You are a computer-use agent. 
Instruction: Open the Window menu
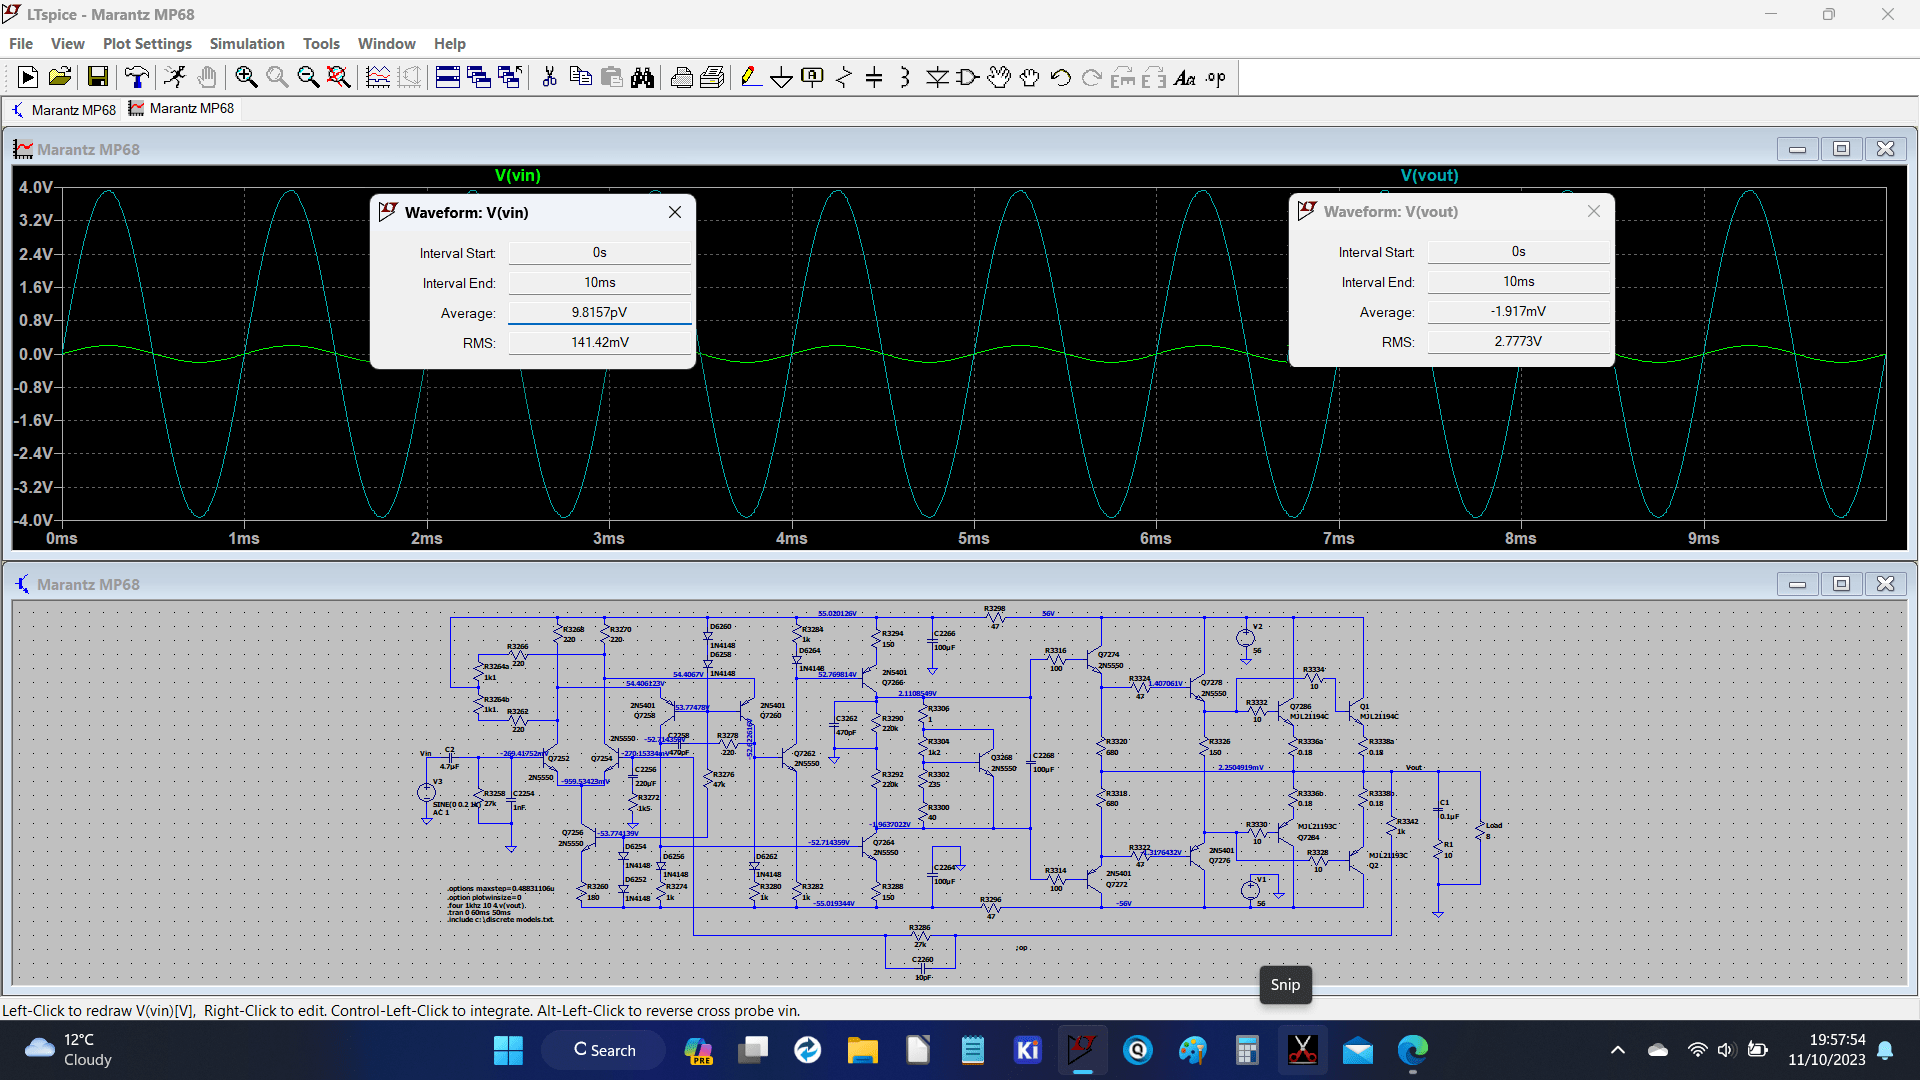[386, 44]
